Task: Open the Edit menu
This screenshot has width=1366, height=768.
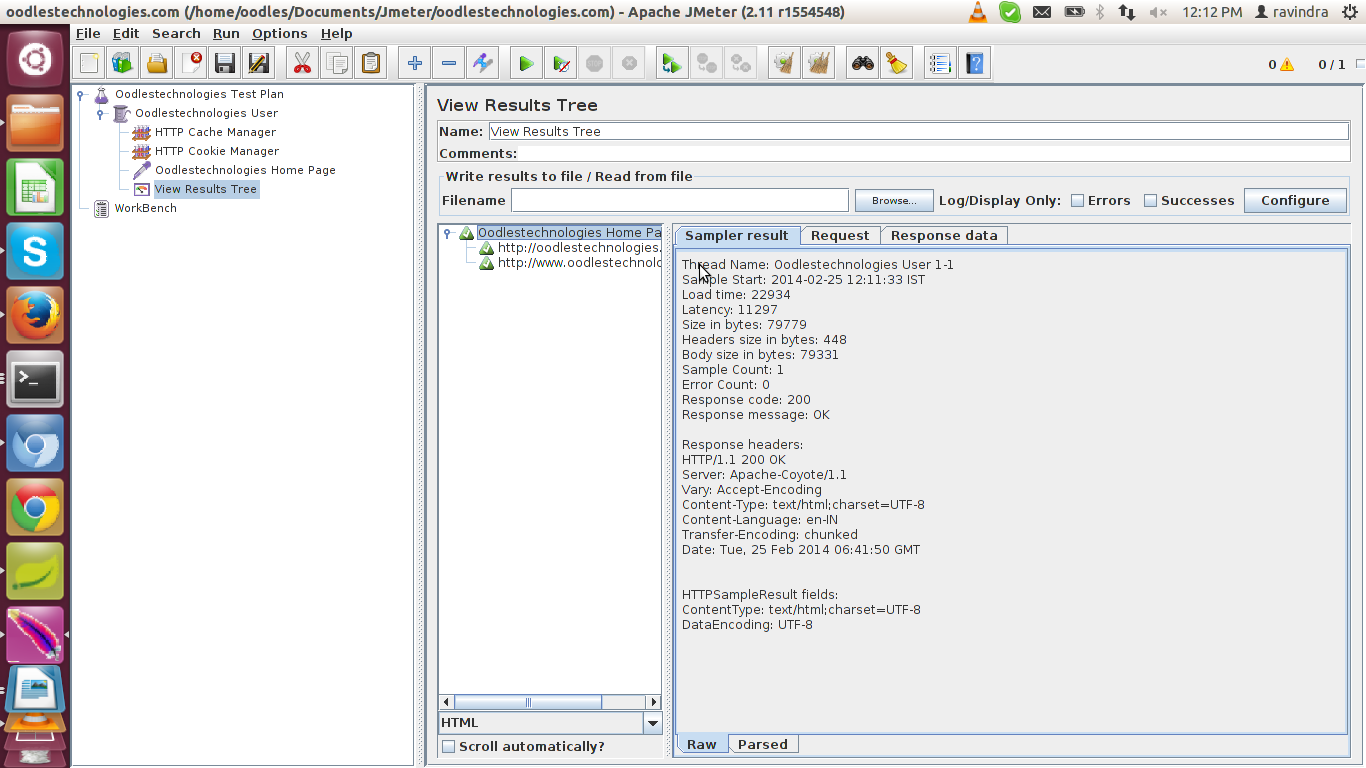Action: [126, 33]
